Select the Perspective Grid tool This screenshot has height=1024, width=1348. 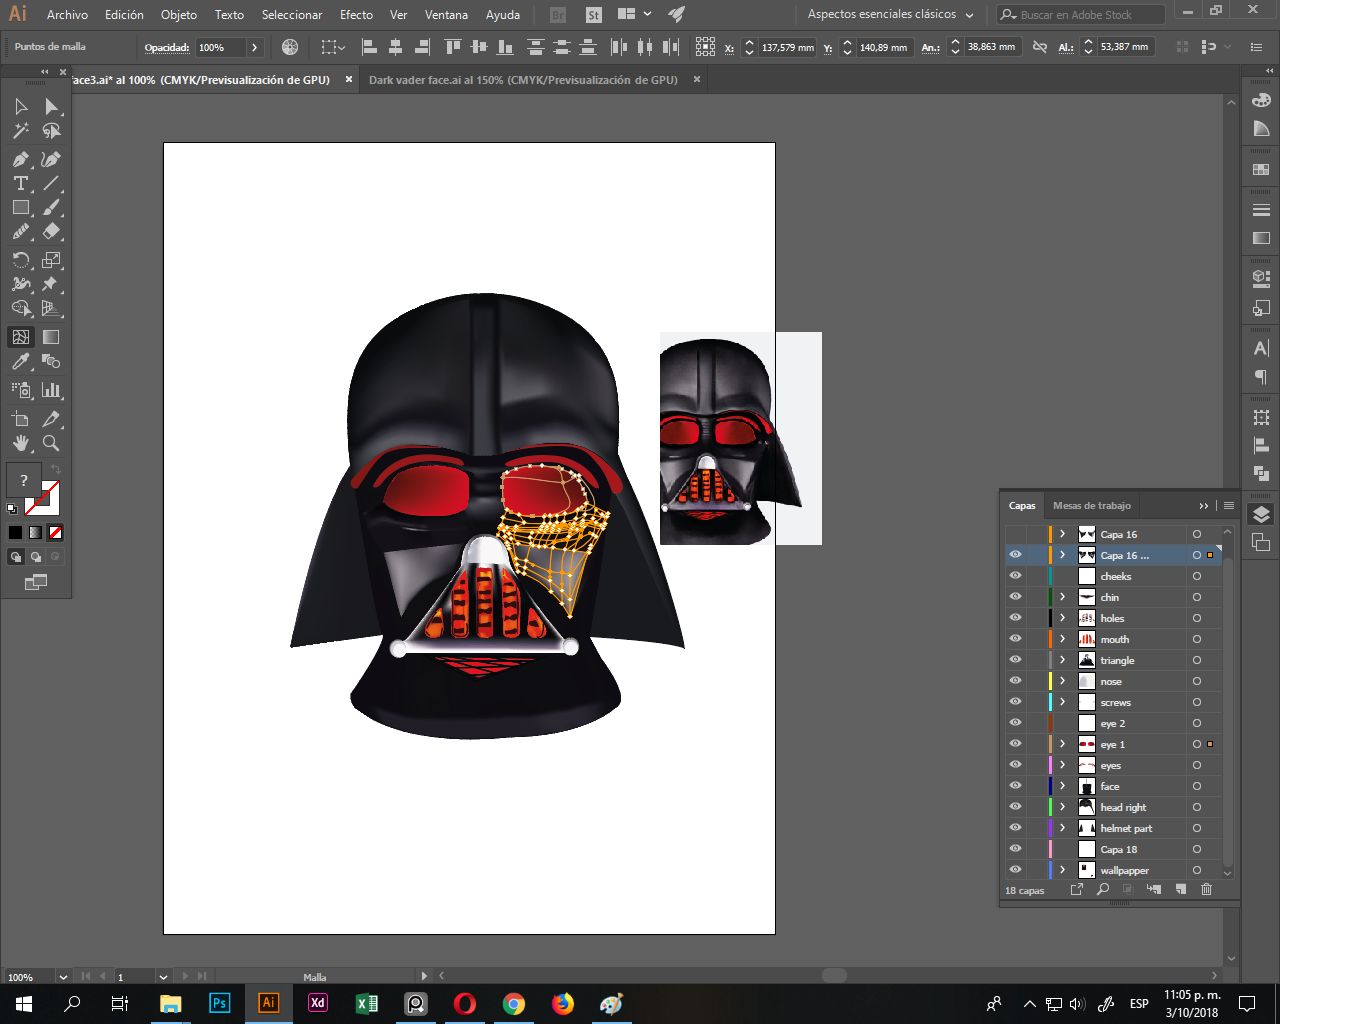51,308
